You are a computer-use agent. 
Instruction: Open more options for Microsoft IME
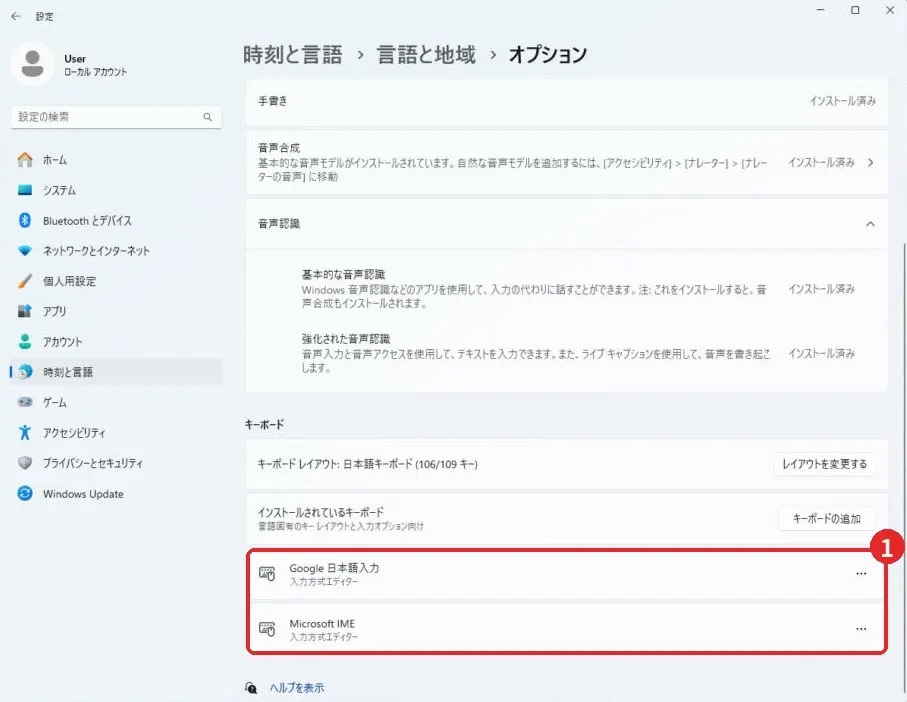click(861, 629)
